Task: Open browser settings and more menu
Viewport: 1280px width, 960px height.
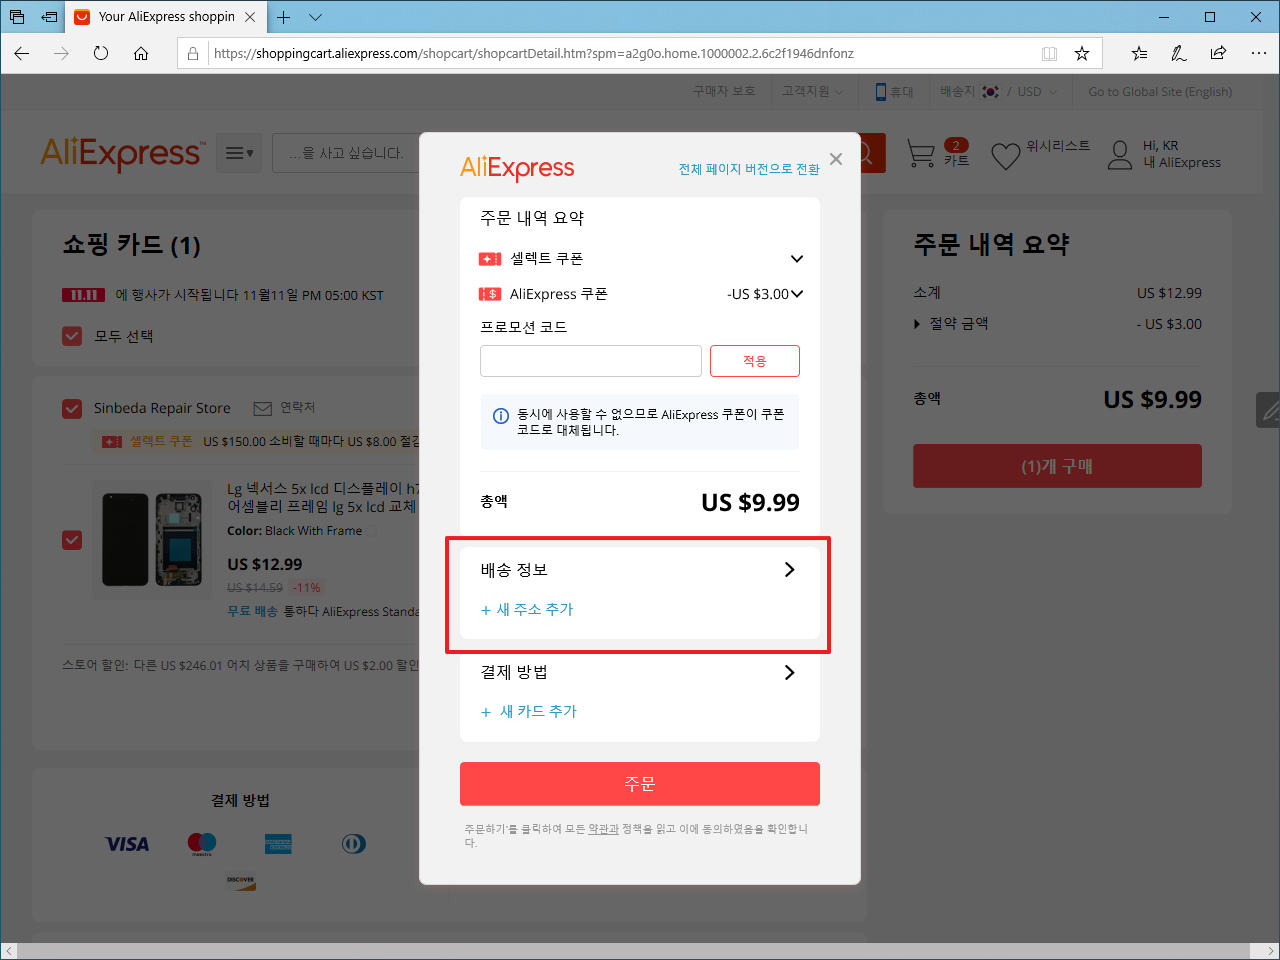Action: point(1258,53)
